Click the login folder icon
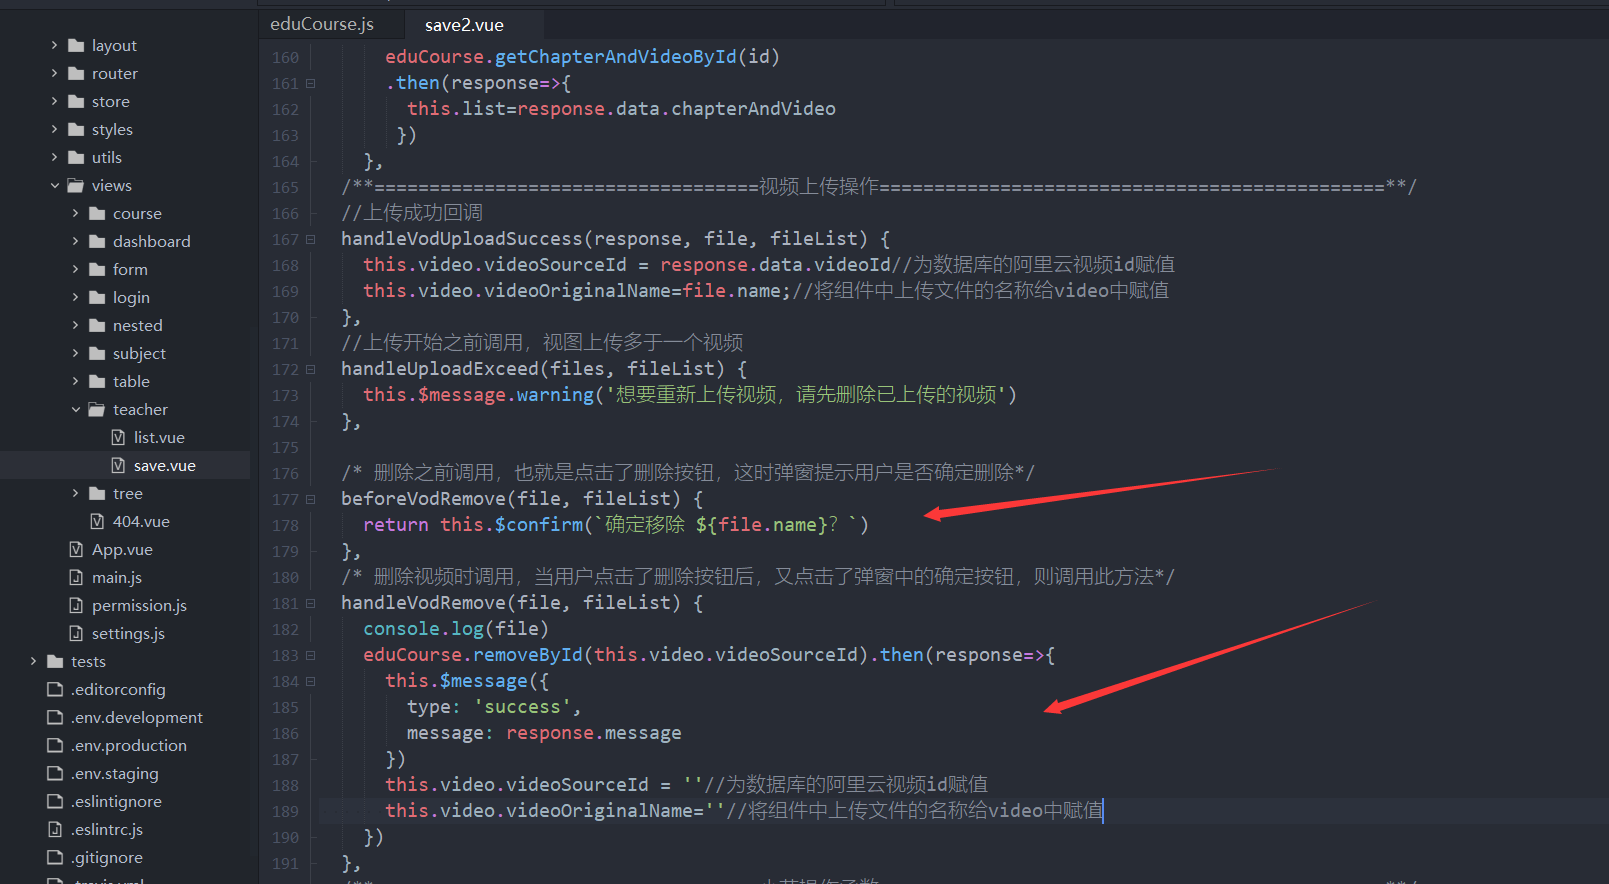This screenshot has height=884, width=1609. [x=97, y=297]
